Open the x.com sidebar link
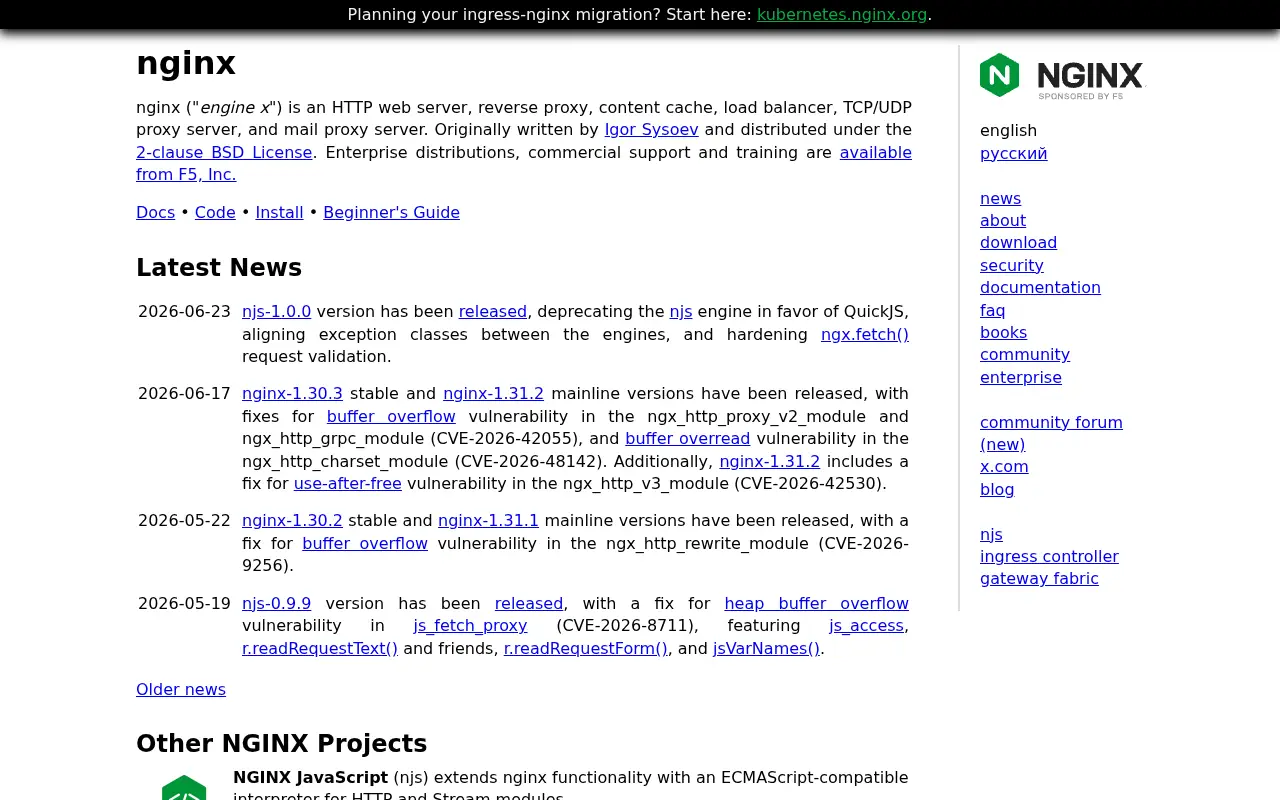The width and height of the screenshot is (1280, 800). click(x=1004, y=467)
